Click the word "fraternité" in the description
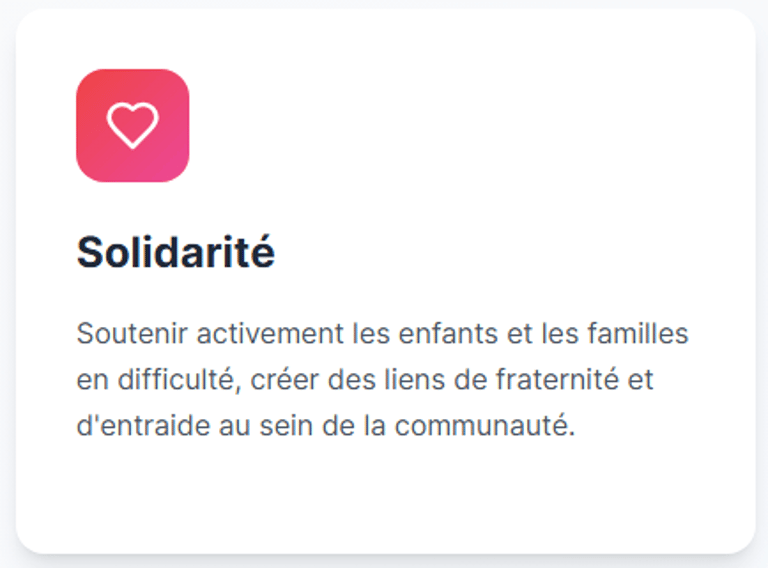Image resolution: width=768 pixels, height=568 pixels. click(568, 380)
